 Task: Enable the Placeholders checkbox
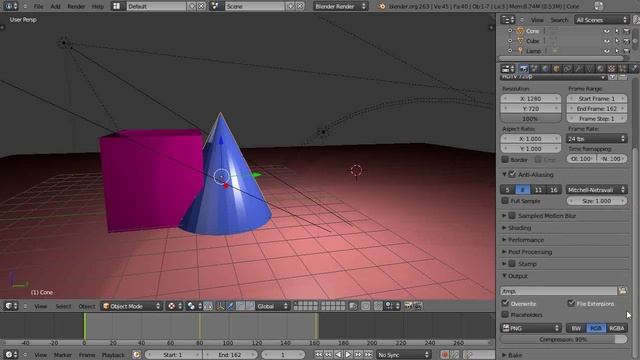[505, 315]
